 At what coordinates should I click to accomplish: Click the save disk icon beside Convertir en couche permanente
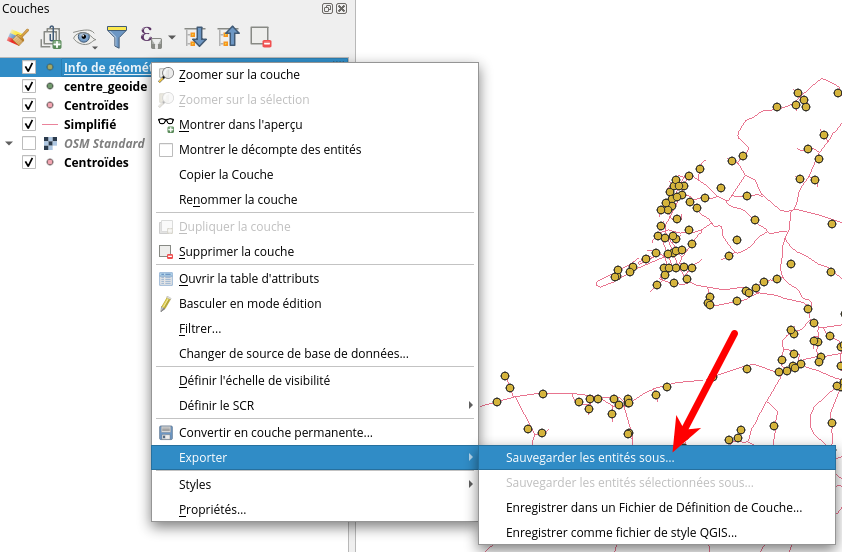[166, 433]
